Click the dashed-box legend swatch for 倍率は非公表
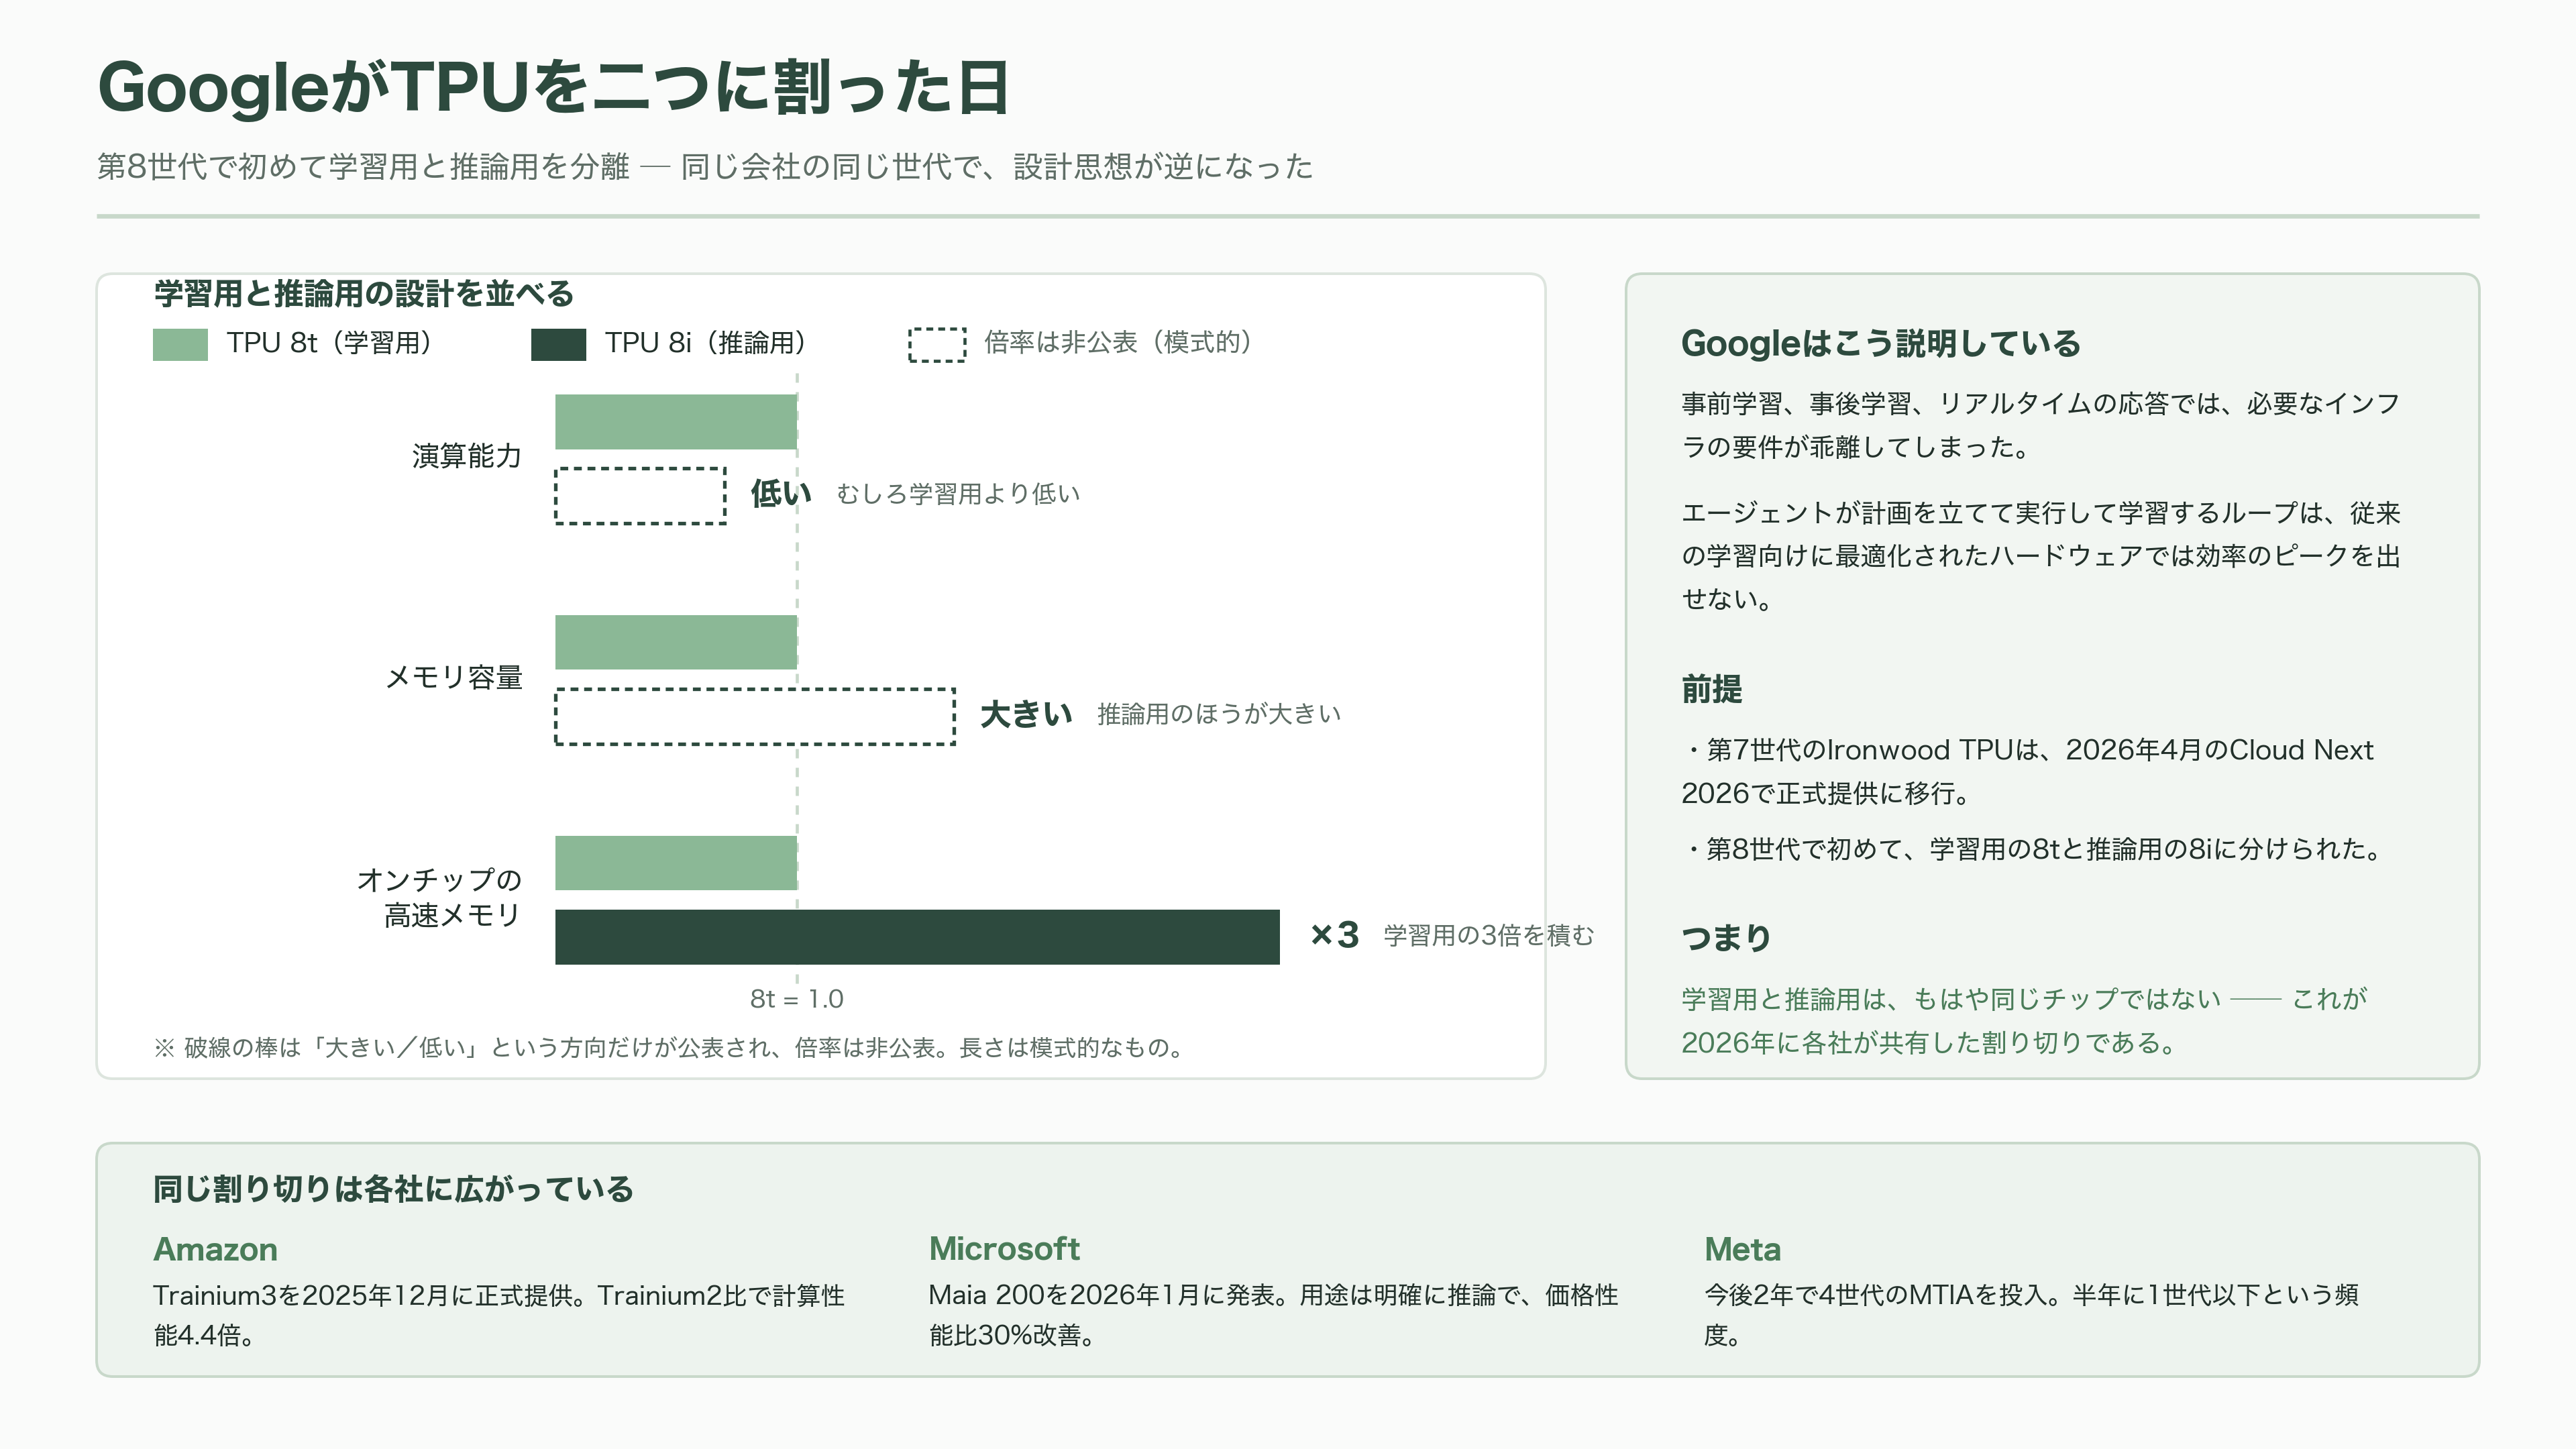This screenshot has height=1449, width=2576. (937, 344)
